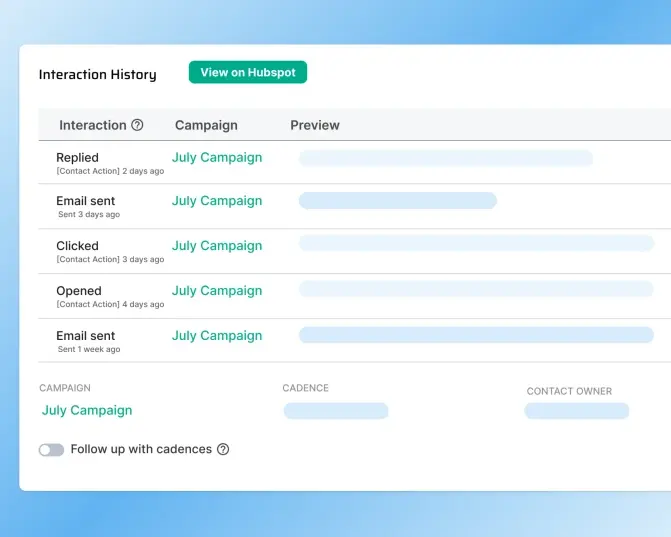Screen dimensions: 671x537
Task: Open July Campaign link in the Clicked row
Action: tap(217, 246)
